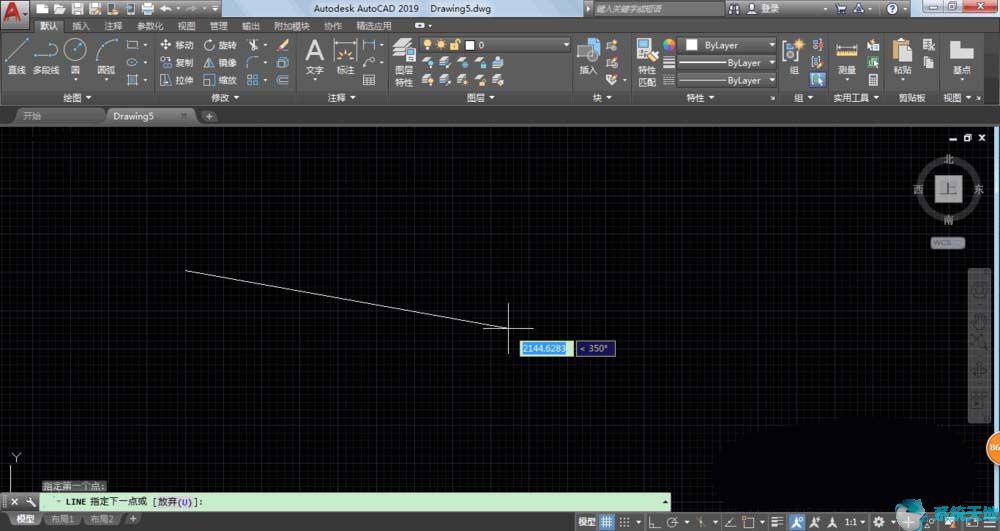Click the WCS button under ViewCube
This screenshot has width=1000, height=531.
point(947,243)
